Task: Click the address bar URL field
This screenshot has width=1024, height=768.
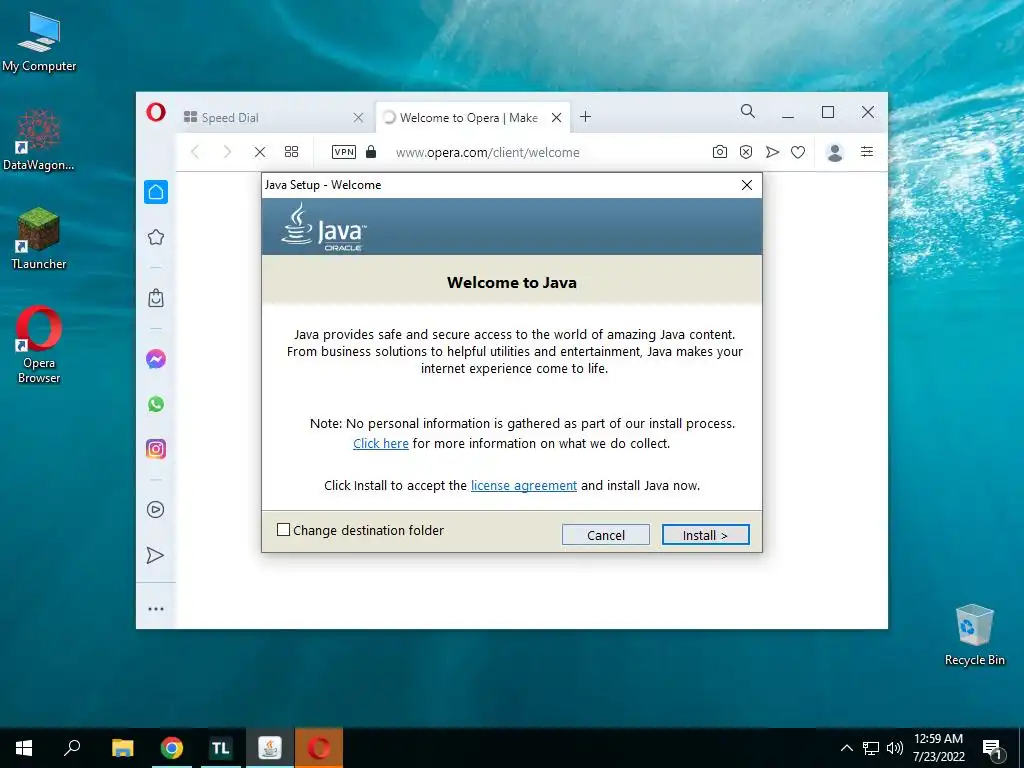Action: point(487,152)
